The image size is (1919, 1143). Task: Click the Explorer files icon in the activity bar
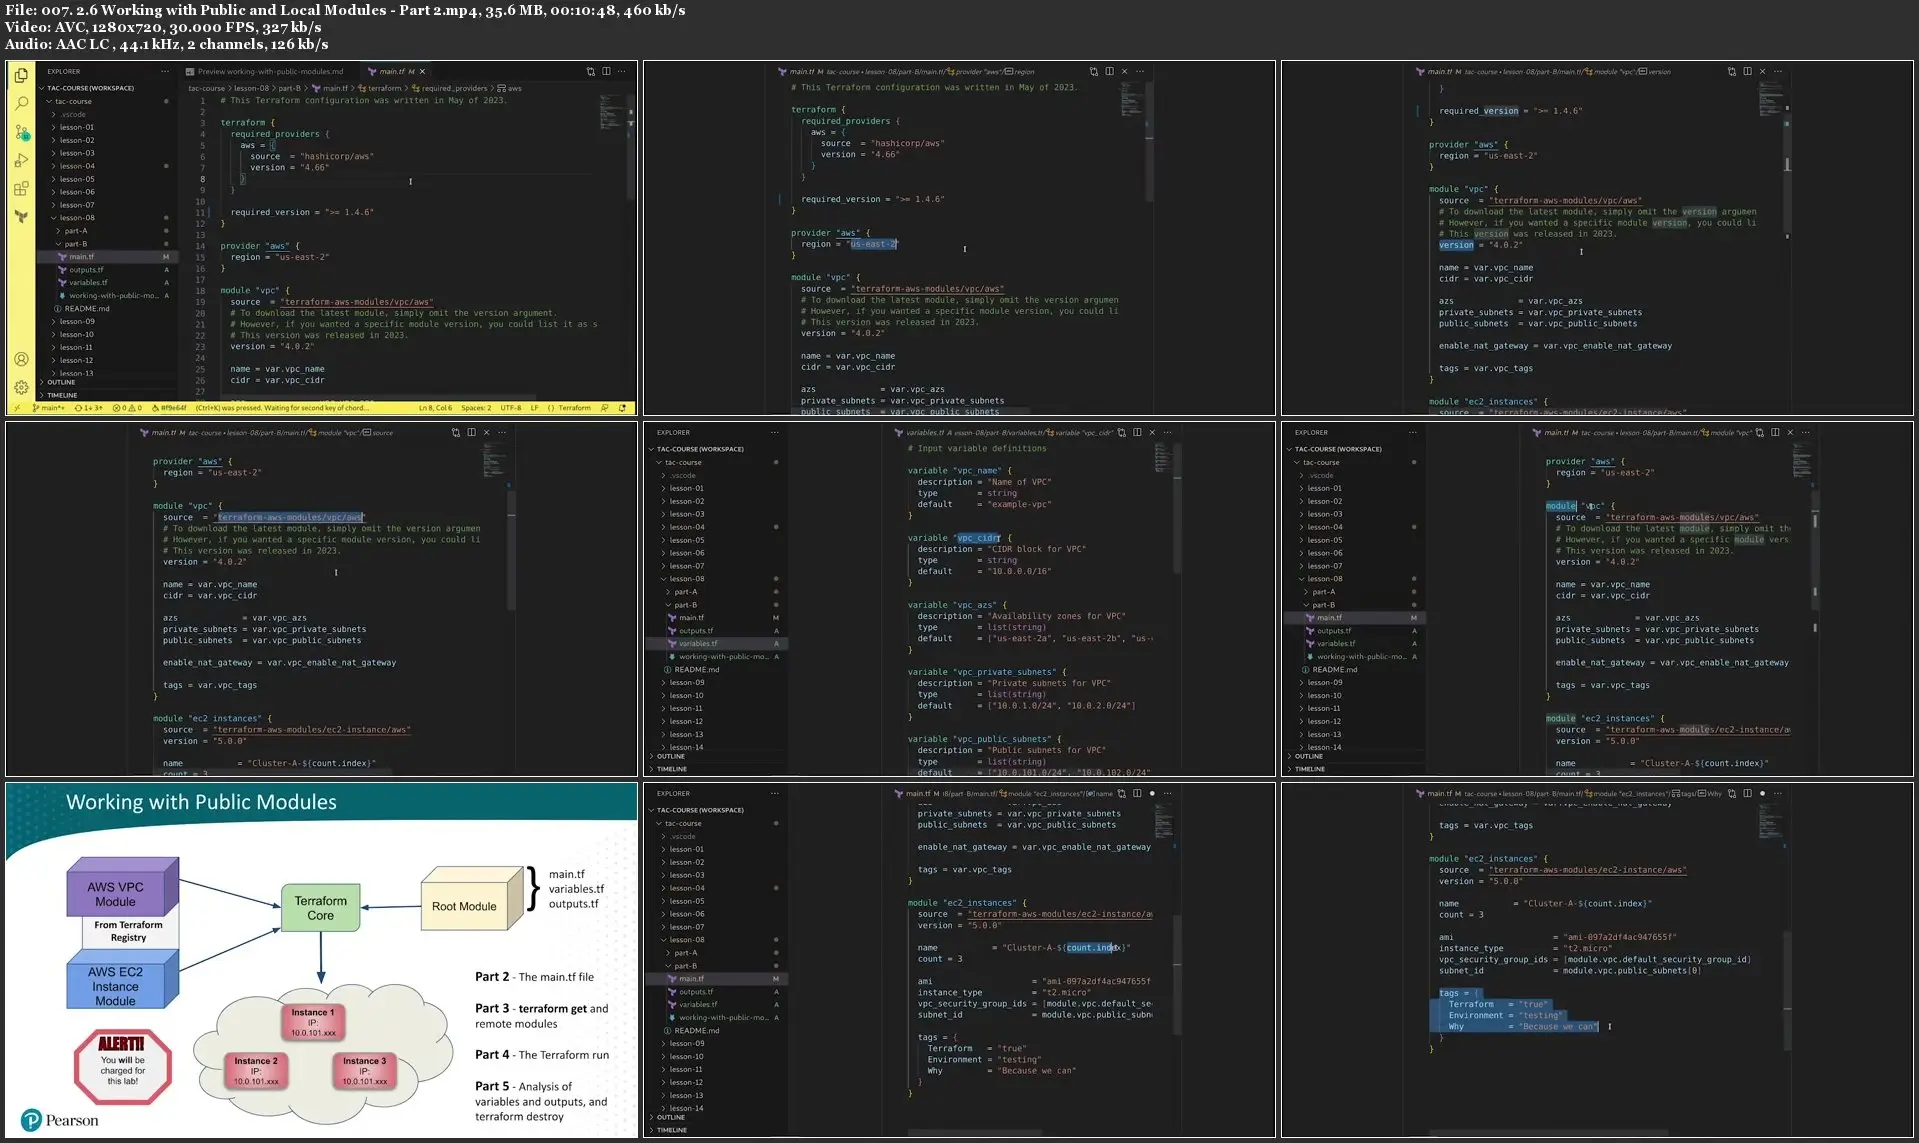[x=21, y=75]
